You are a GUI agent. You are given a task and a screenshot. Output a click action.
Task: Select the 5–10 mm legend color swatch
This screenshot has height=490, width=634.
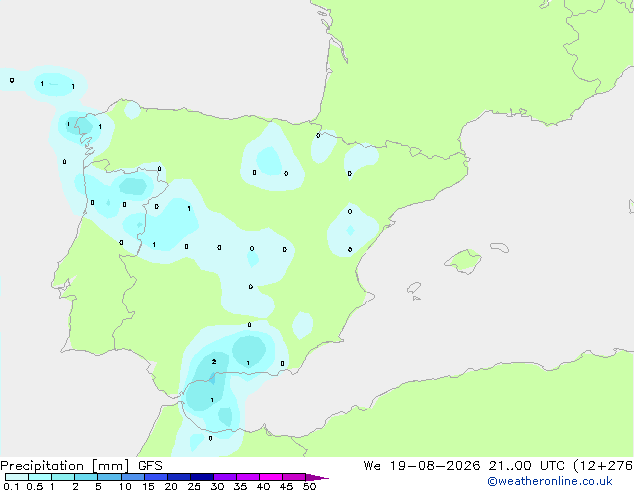pos(109,477)
